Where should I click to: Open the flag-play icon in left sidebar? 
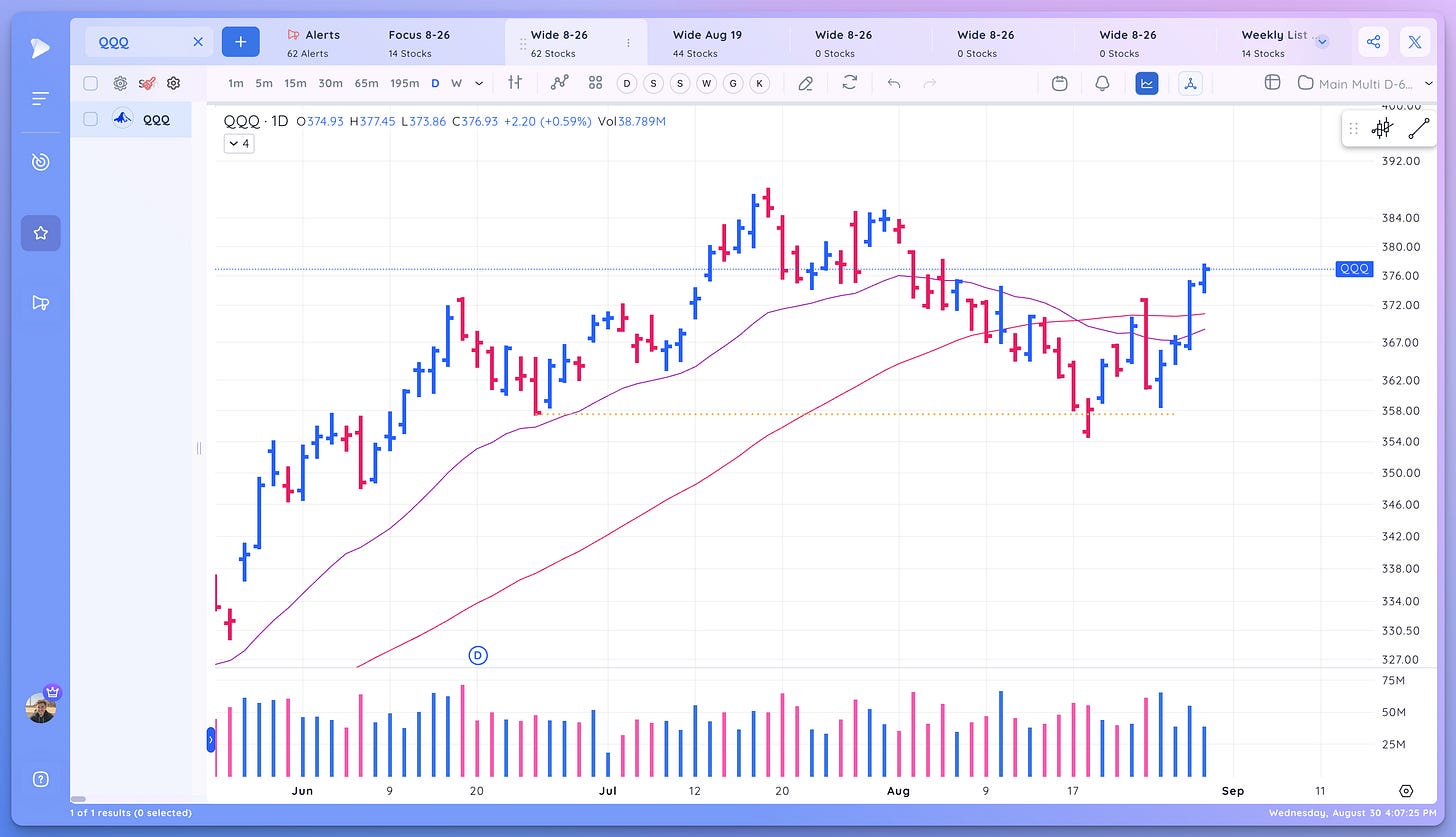[40, 303]
